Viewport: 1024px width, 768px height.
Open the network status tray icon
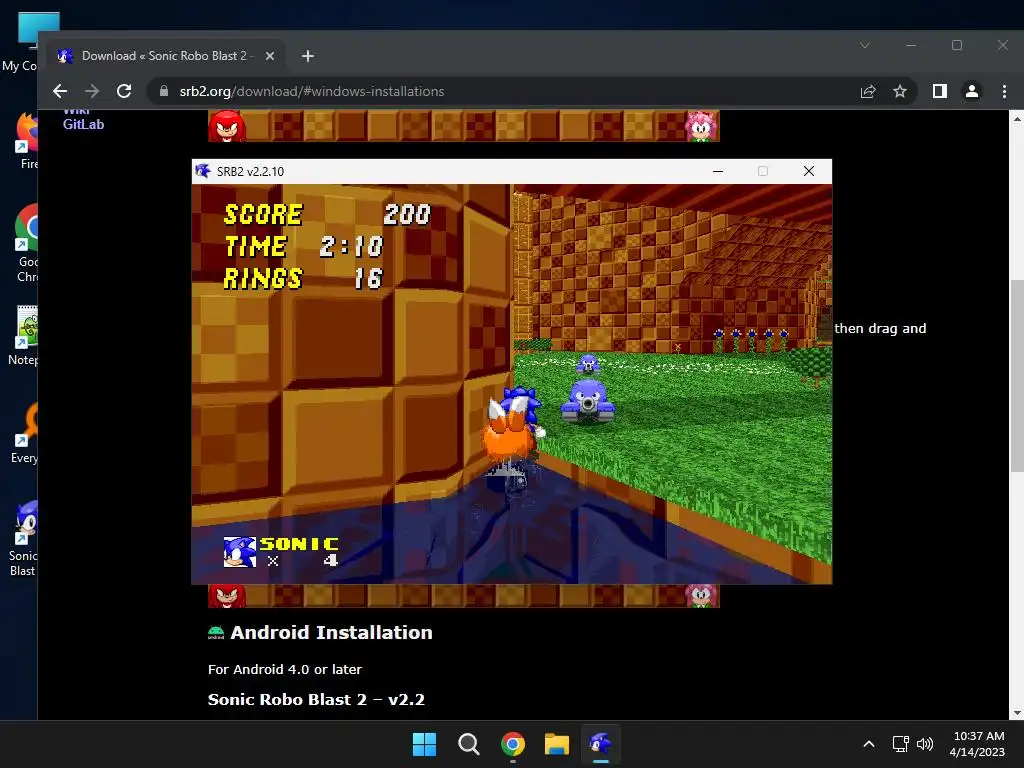[x=901, y=744]
